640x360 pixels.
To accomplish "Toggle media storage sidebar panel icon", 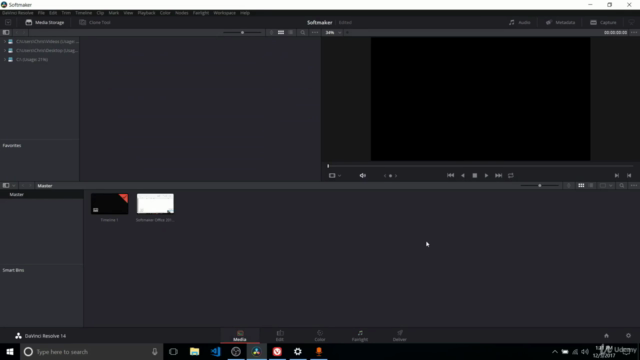I will [x=6, y=32].
